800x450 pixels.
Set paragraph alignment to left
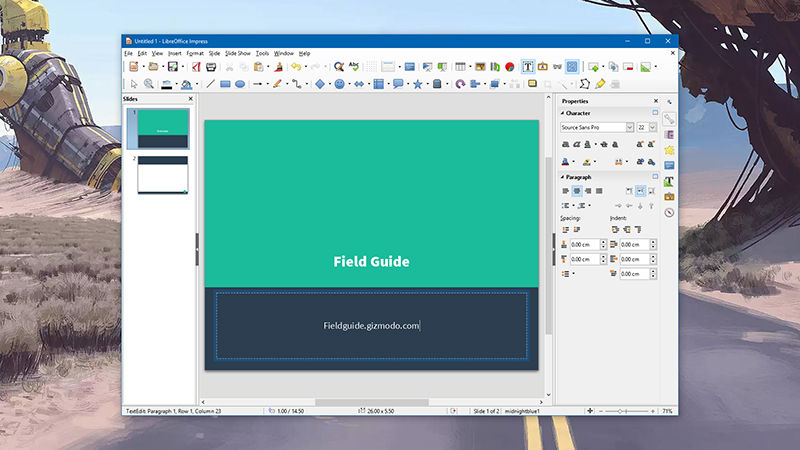(565, 191)
